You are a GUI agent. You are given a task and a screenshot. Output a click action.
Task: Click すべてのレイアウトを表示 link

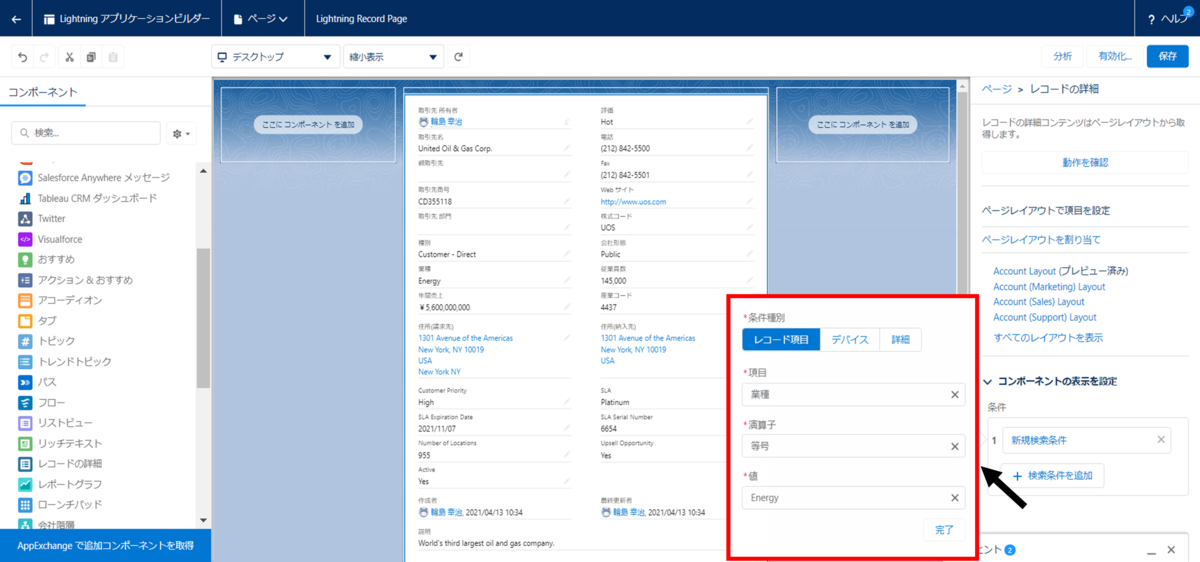[x=1048, y=337]
